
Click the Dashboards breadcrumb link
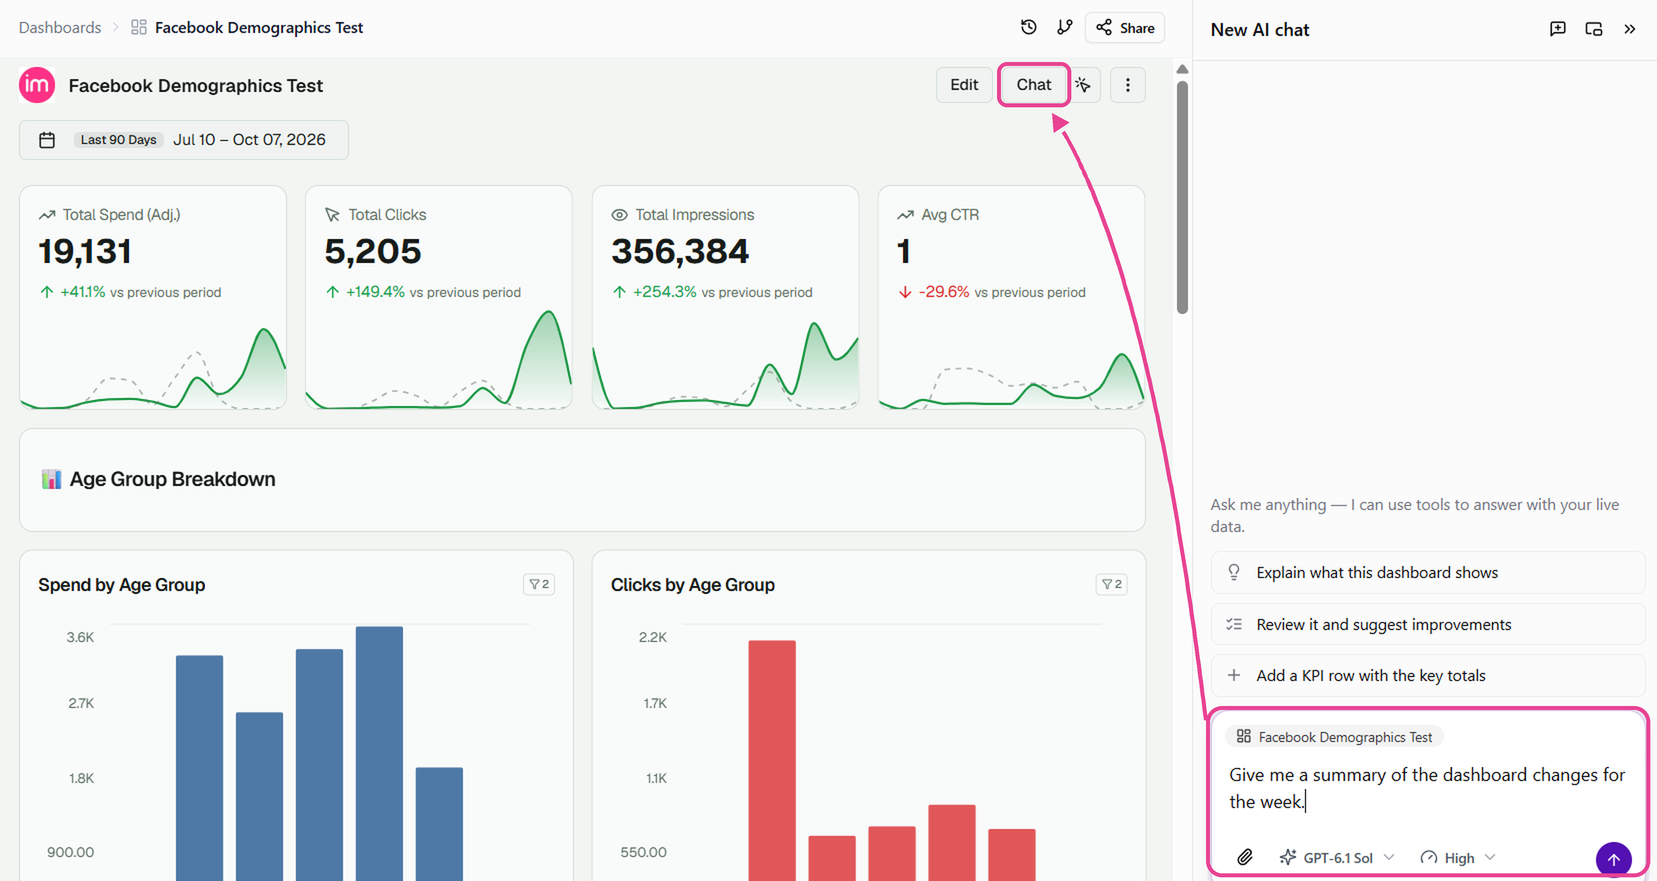click(60, 27)
